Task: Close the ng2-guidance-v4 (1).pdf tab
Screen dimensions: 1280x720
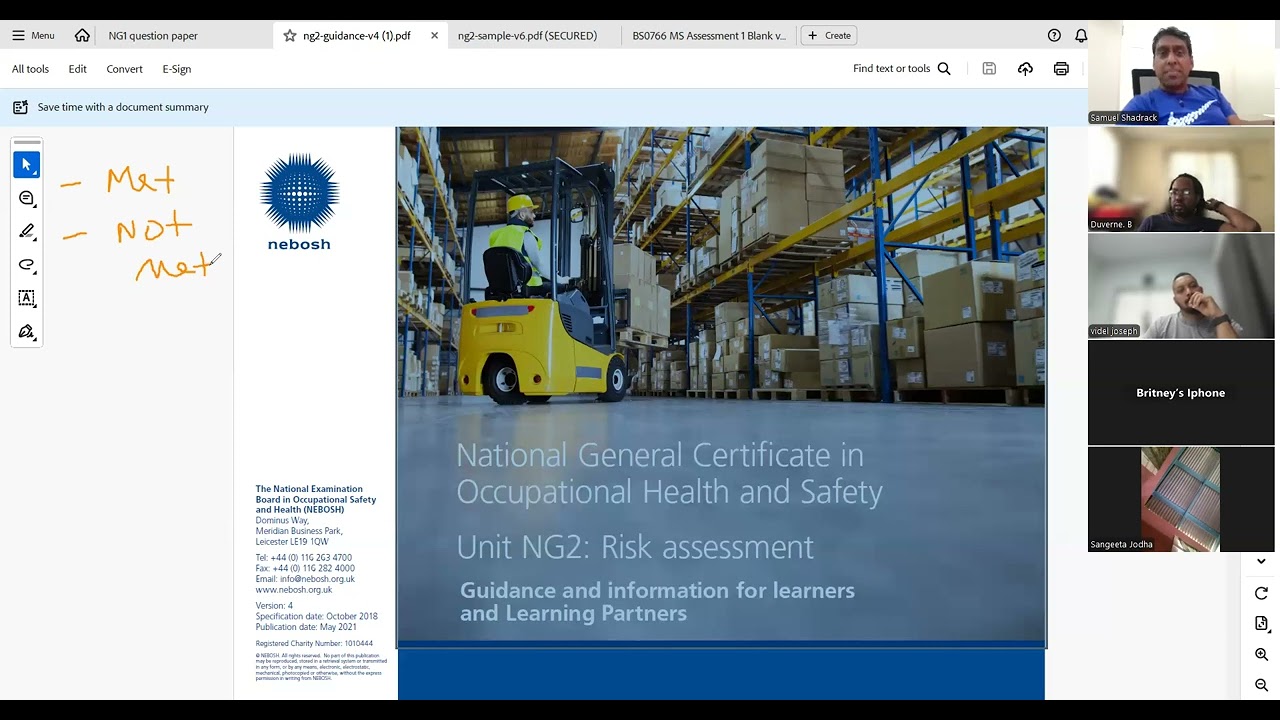Action: pos(434,35)
